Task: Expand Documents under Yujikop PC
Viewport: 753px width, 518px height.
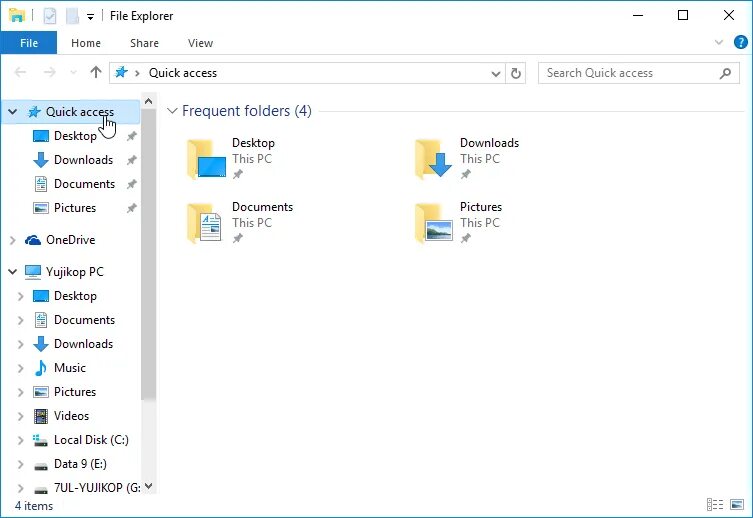Action: tap(21, 320)
